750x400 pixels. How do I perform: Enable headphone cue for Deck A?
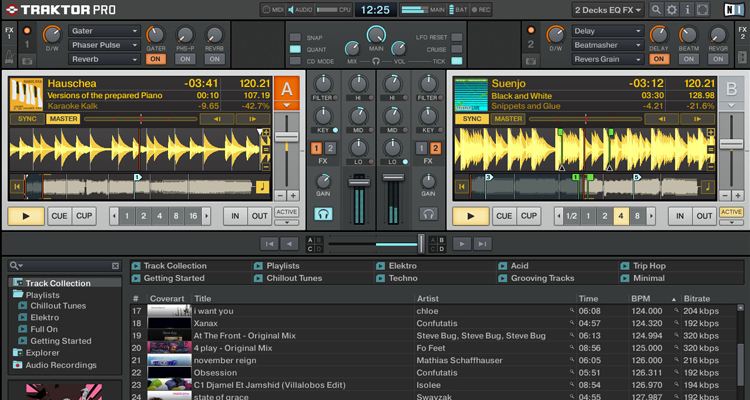coord(323,213)
